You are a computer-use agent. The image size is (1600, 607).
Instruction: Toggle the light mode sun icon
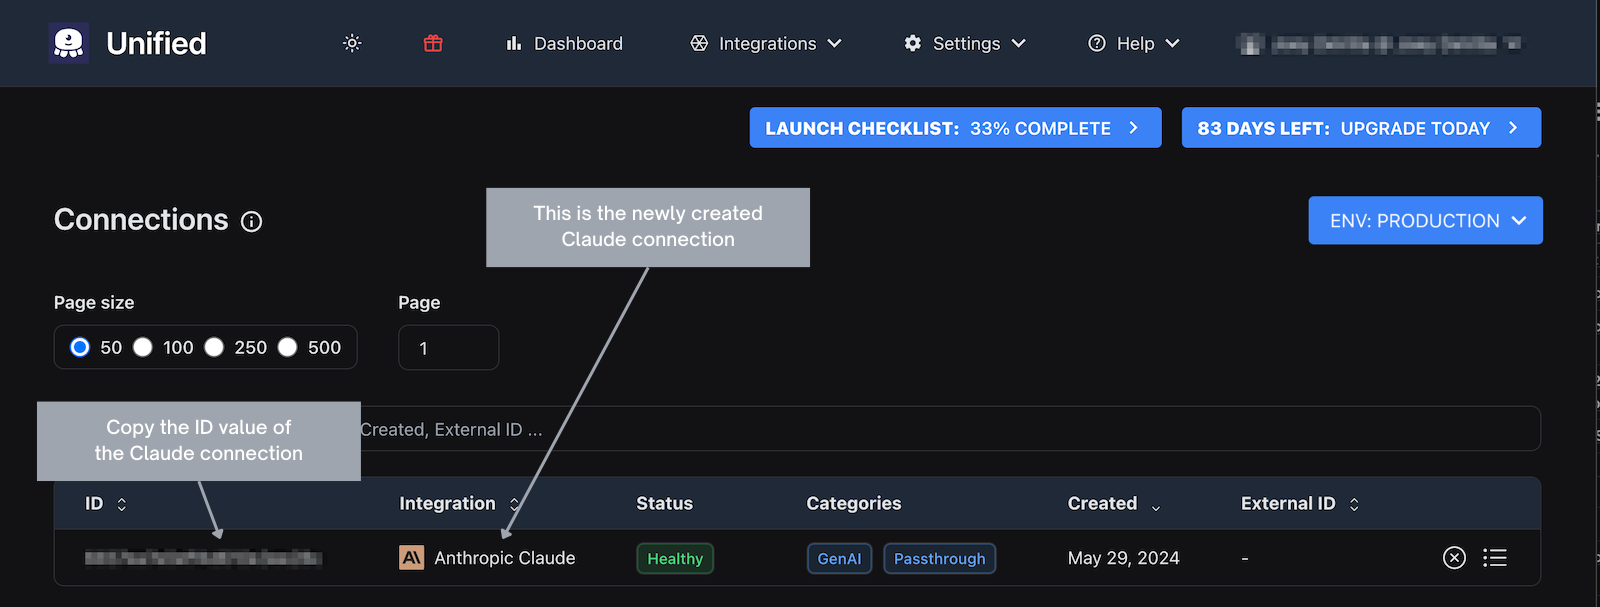coord(352,43)
